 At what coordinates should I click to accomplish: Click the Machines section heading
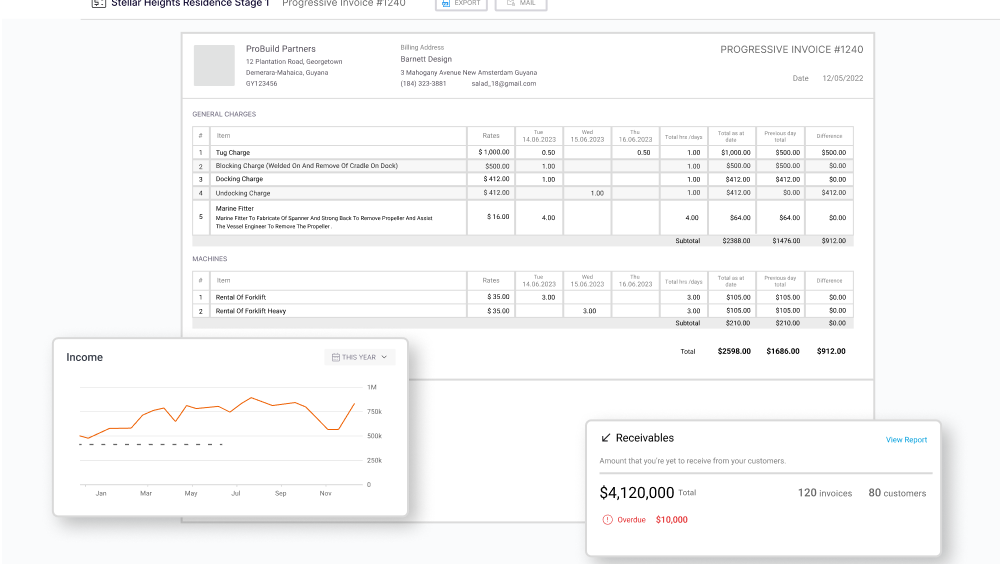210,259
